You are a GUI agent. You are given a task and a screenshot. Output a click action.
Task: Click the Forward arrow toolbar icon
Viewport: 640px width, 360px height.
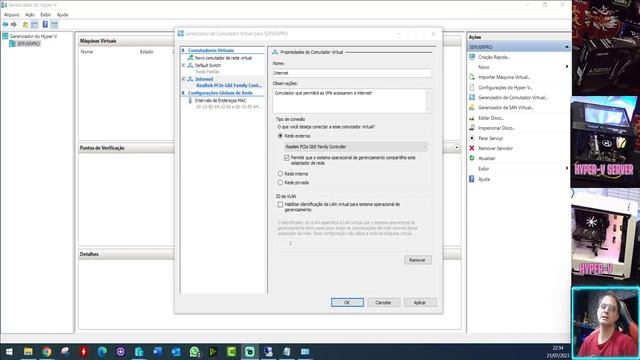coord(14,24)
